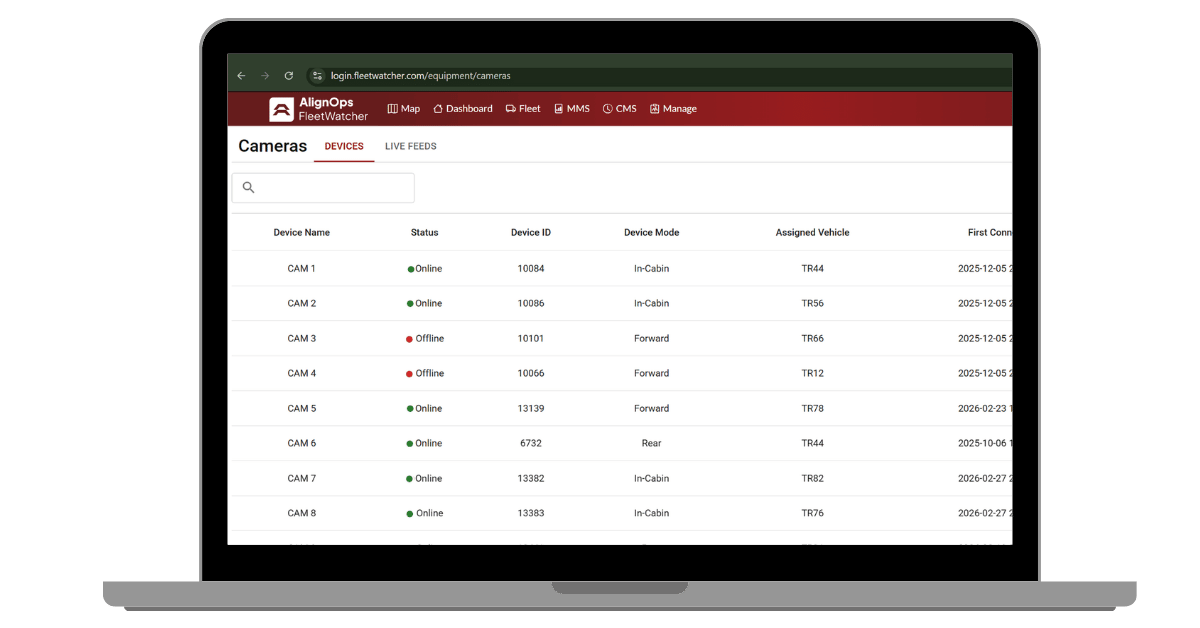Click the CAM 4 device name

302,374
